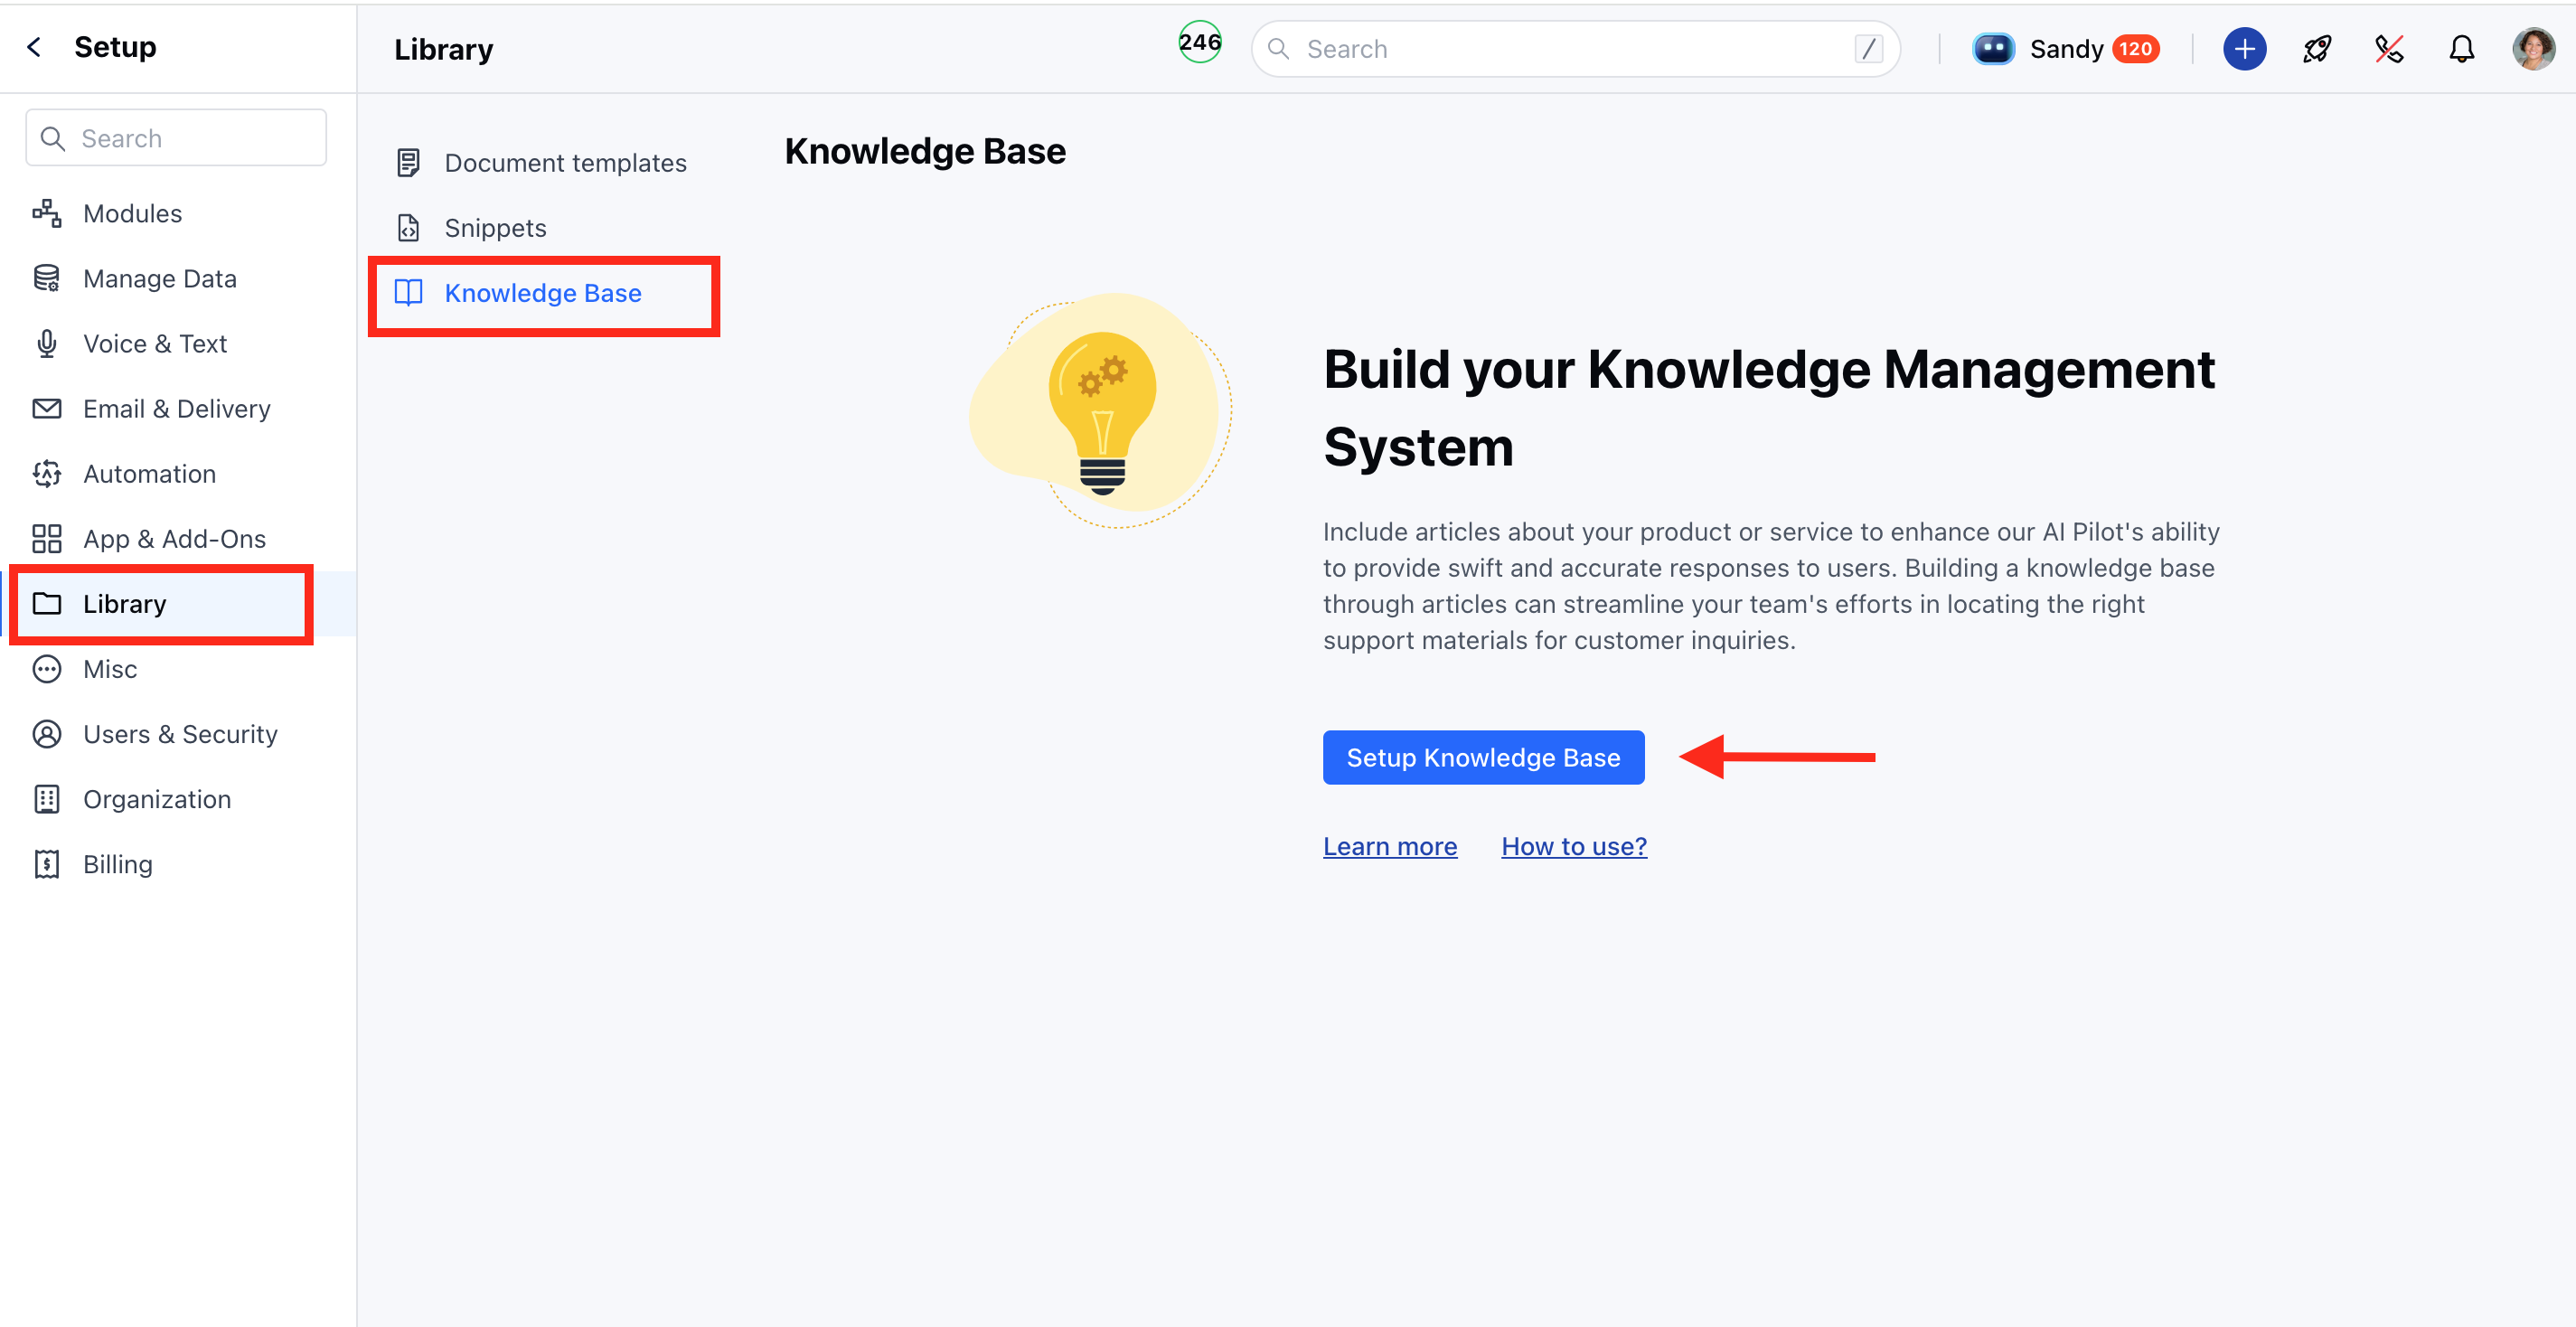Select the Email & Delivery envelope icon
Viewport: 2576px width, 1327px height.
(47, 408)
